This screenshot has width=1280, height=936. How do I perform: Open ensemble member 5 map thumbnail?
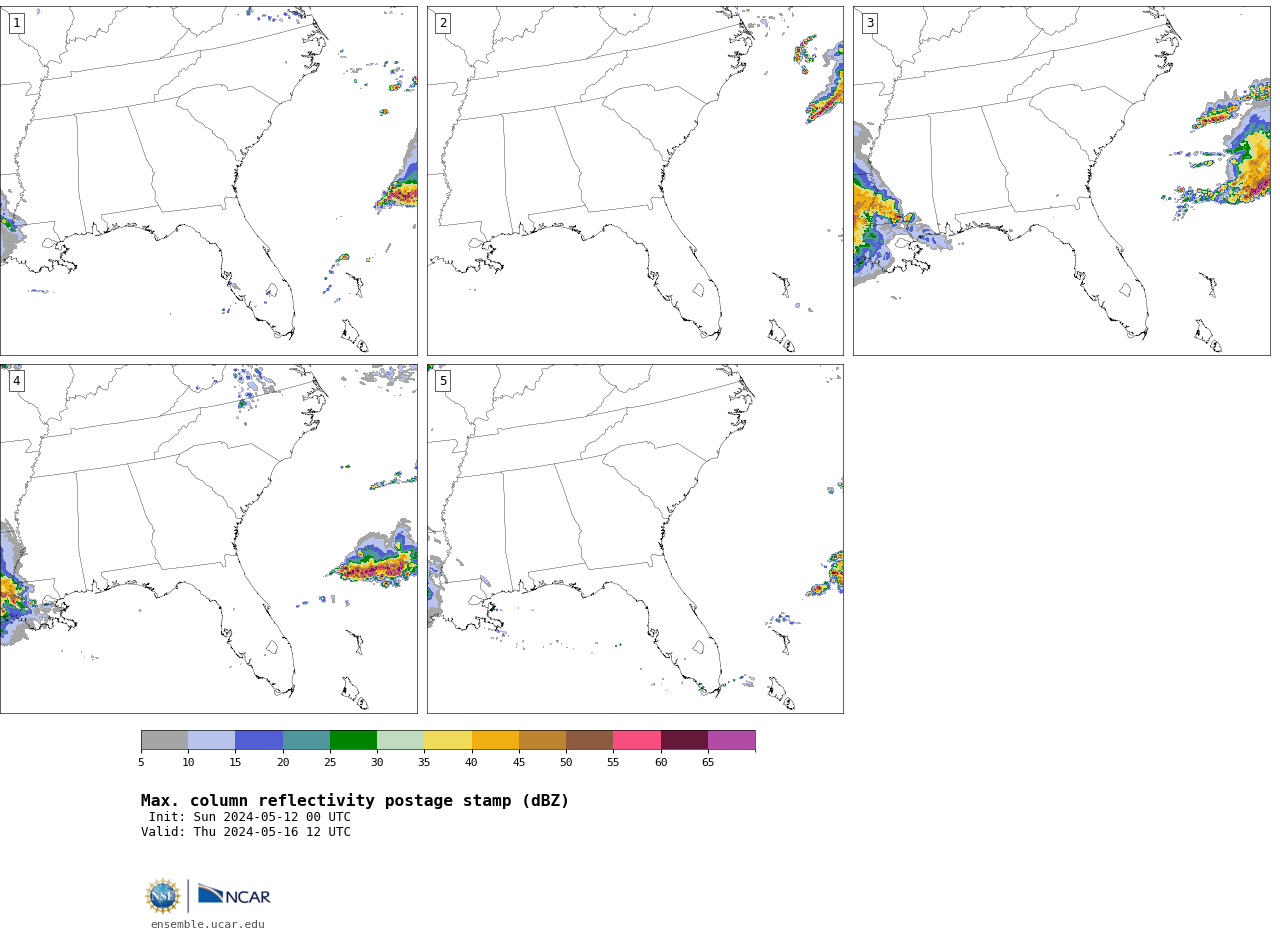pyautogui.click(x=635, y=539)
